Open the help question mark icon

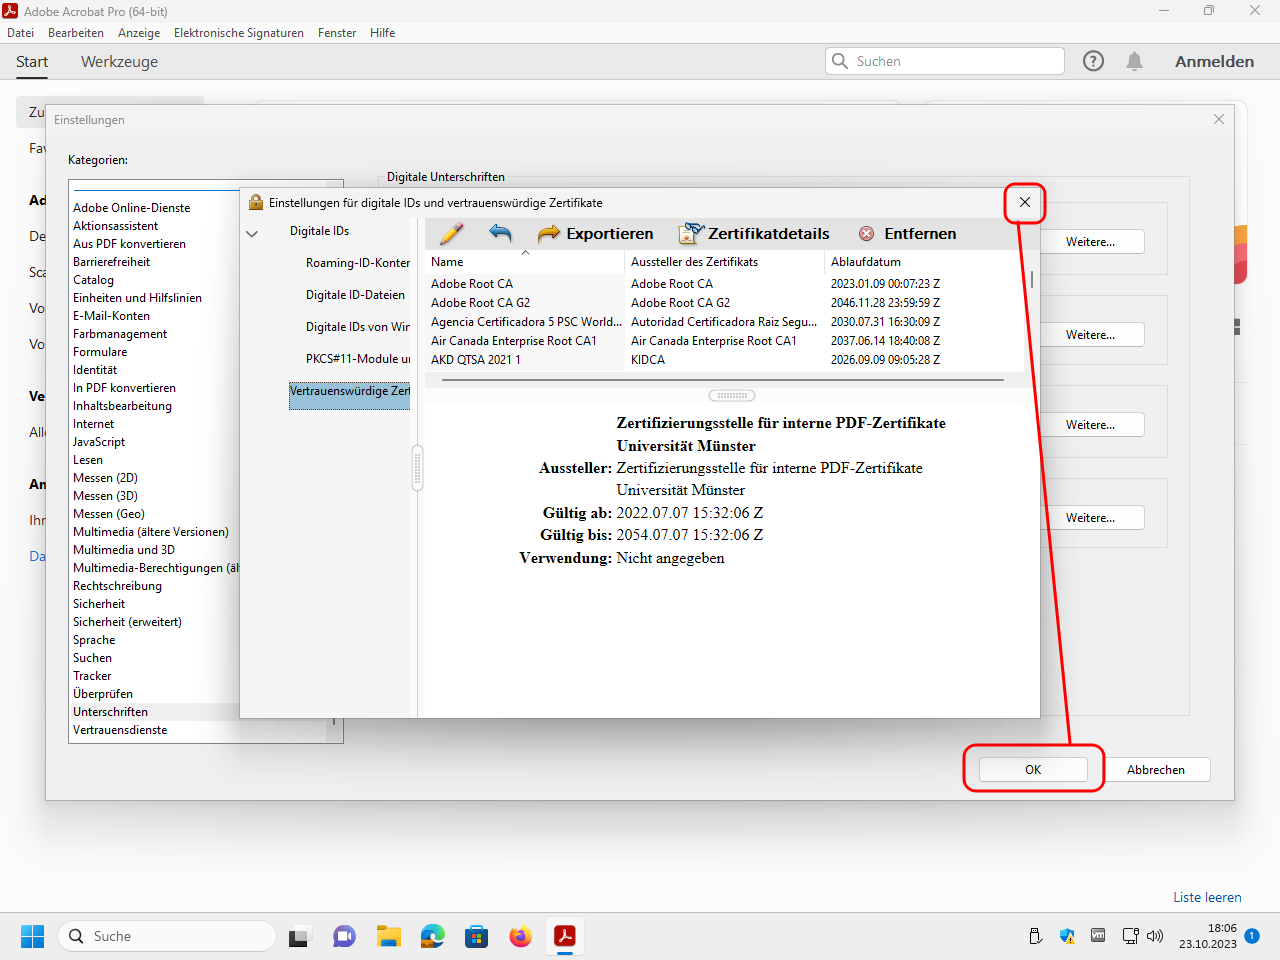[x=1093, y=61]
